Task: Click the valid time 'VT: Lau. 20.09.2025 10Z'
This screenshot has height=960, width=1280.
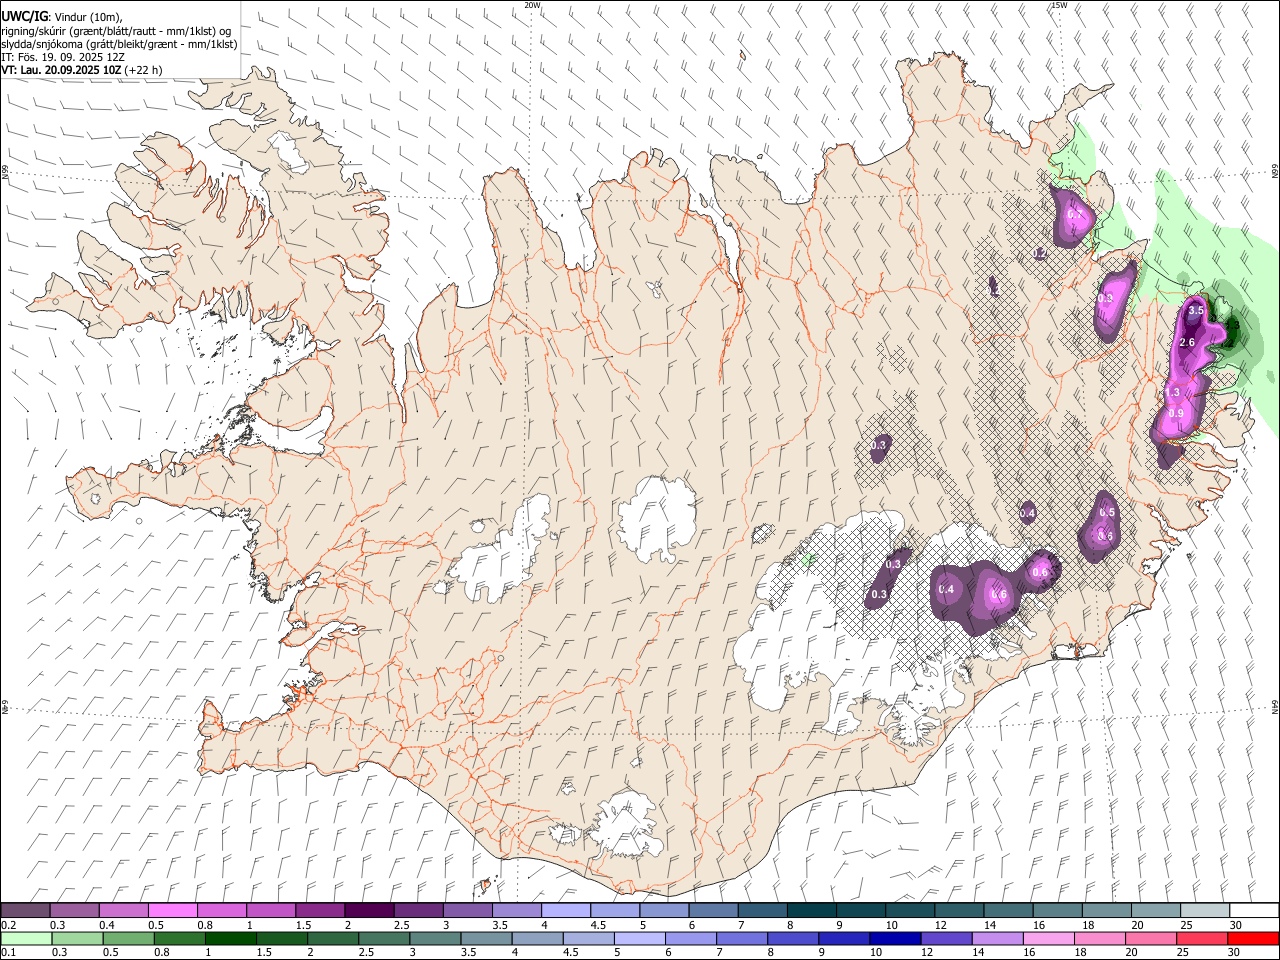Action: pos(60,70)
